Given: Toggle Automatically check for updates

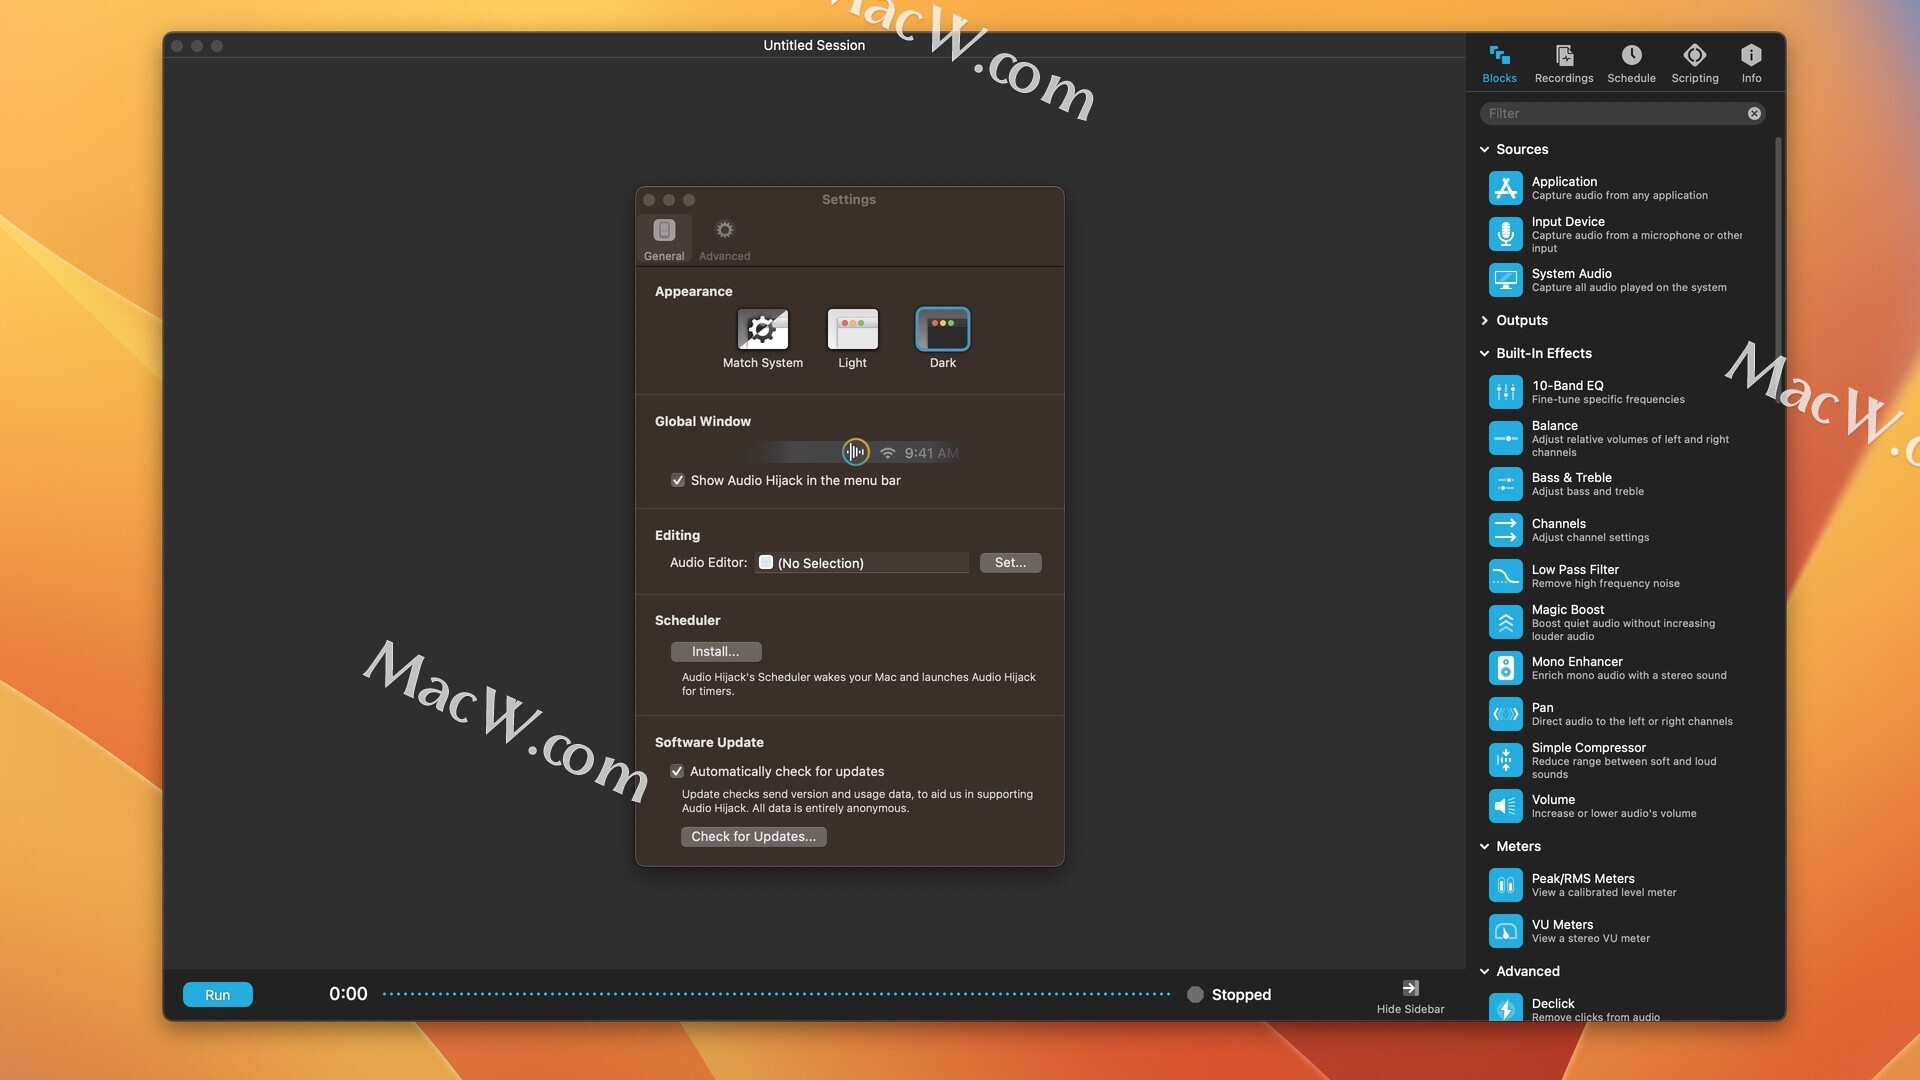Looking at the screenshot, I should coord(677,771).
